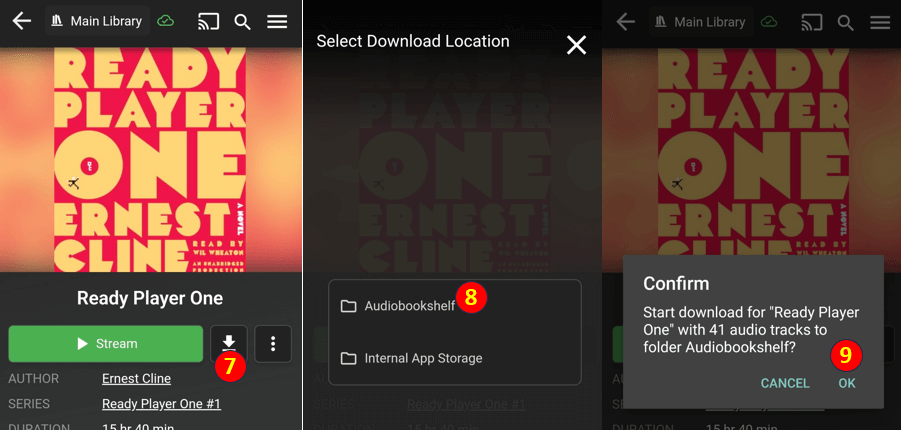Tap the dimmed book cover in right screen
The height and width of the screenshot is (430, 901).
pos(754,152)
